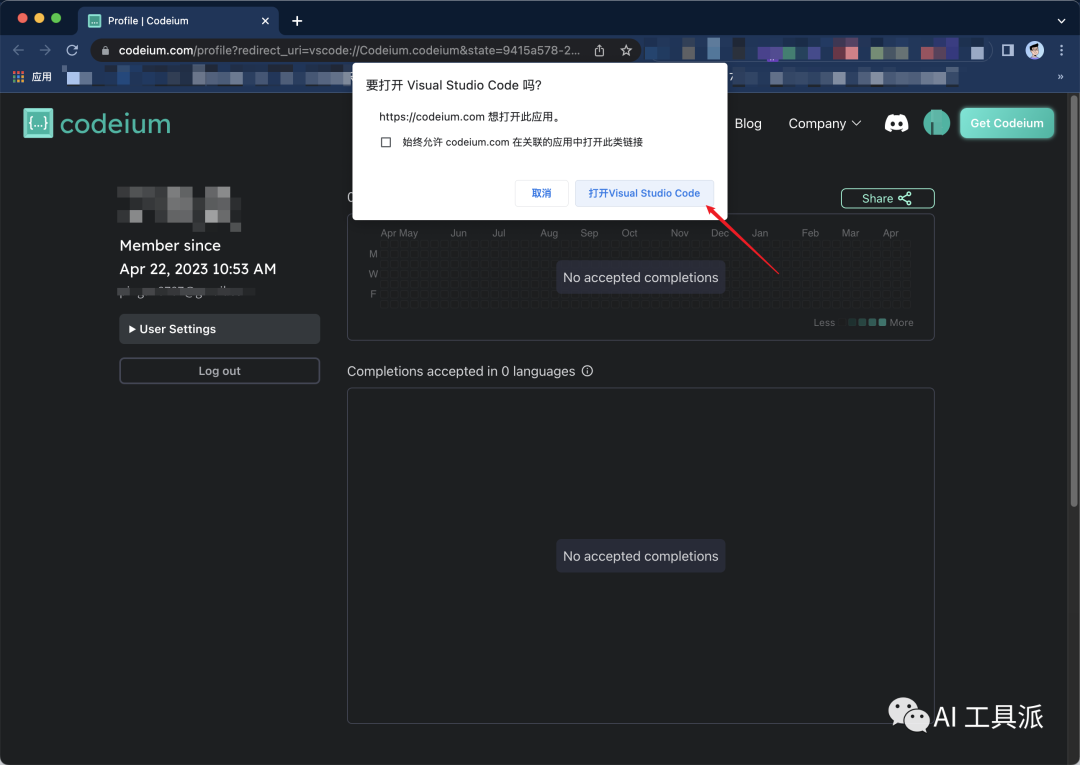Screen dimensions: 1080x765
Task: Expand User Settings section
Action: pyautogui.click(x=219, y=329)
